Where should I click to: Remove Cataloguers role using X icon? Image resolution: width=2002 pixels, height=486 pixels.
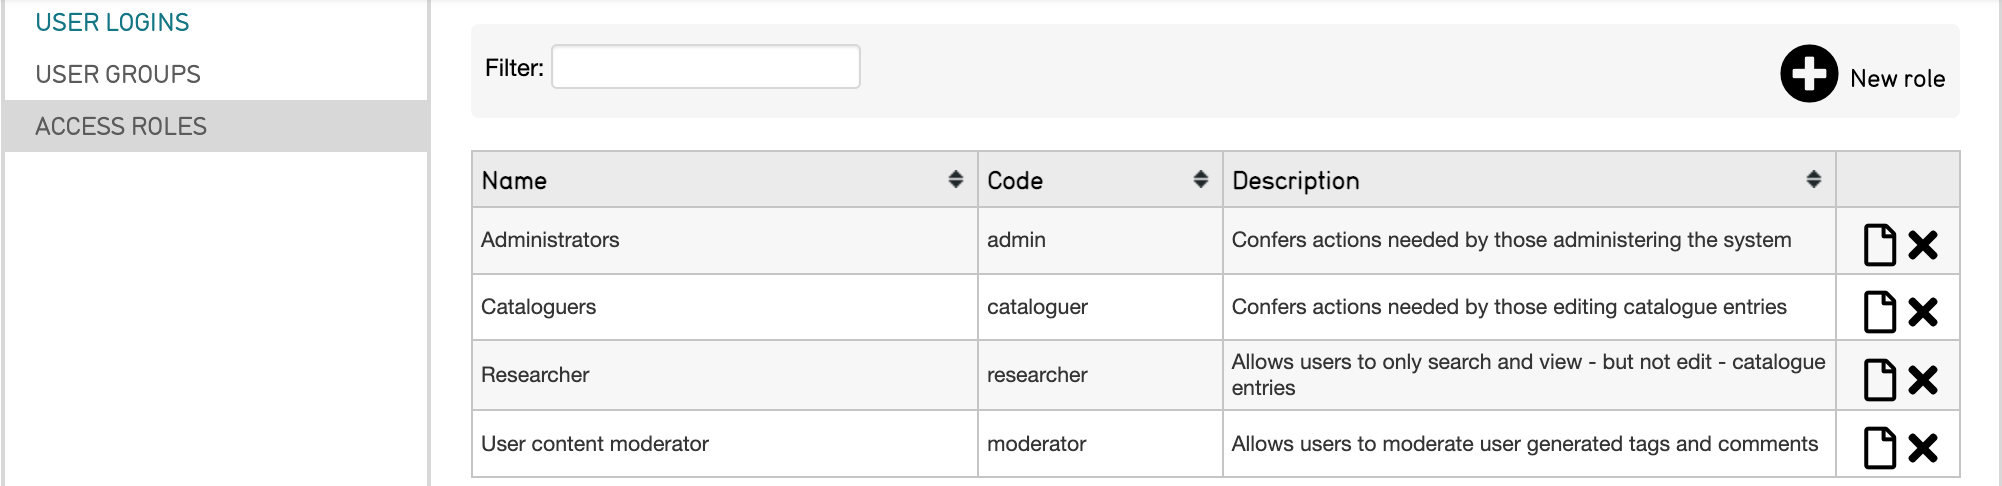pos(1922,312)
